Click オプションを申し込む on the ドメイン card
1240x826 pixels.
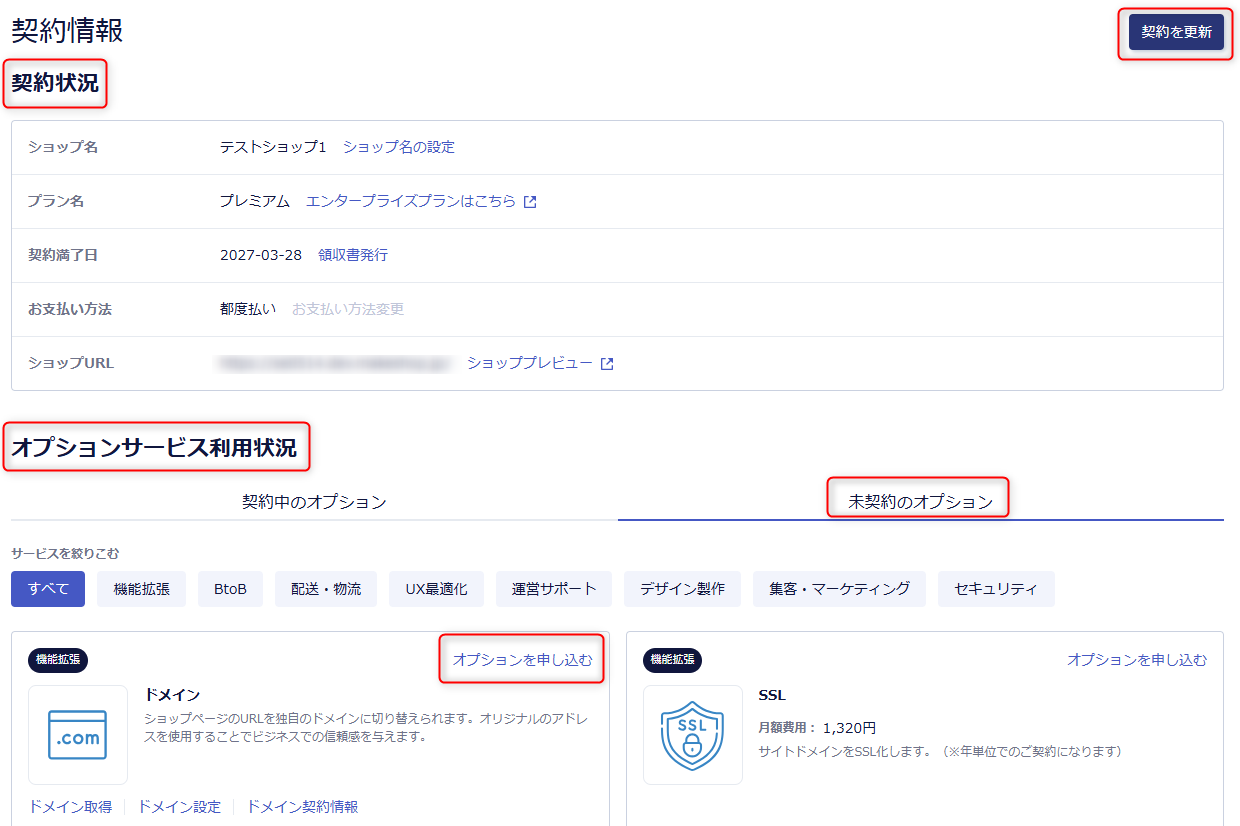522,660
